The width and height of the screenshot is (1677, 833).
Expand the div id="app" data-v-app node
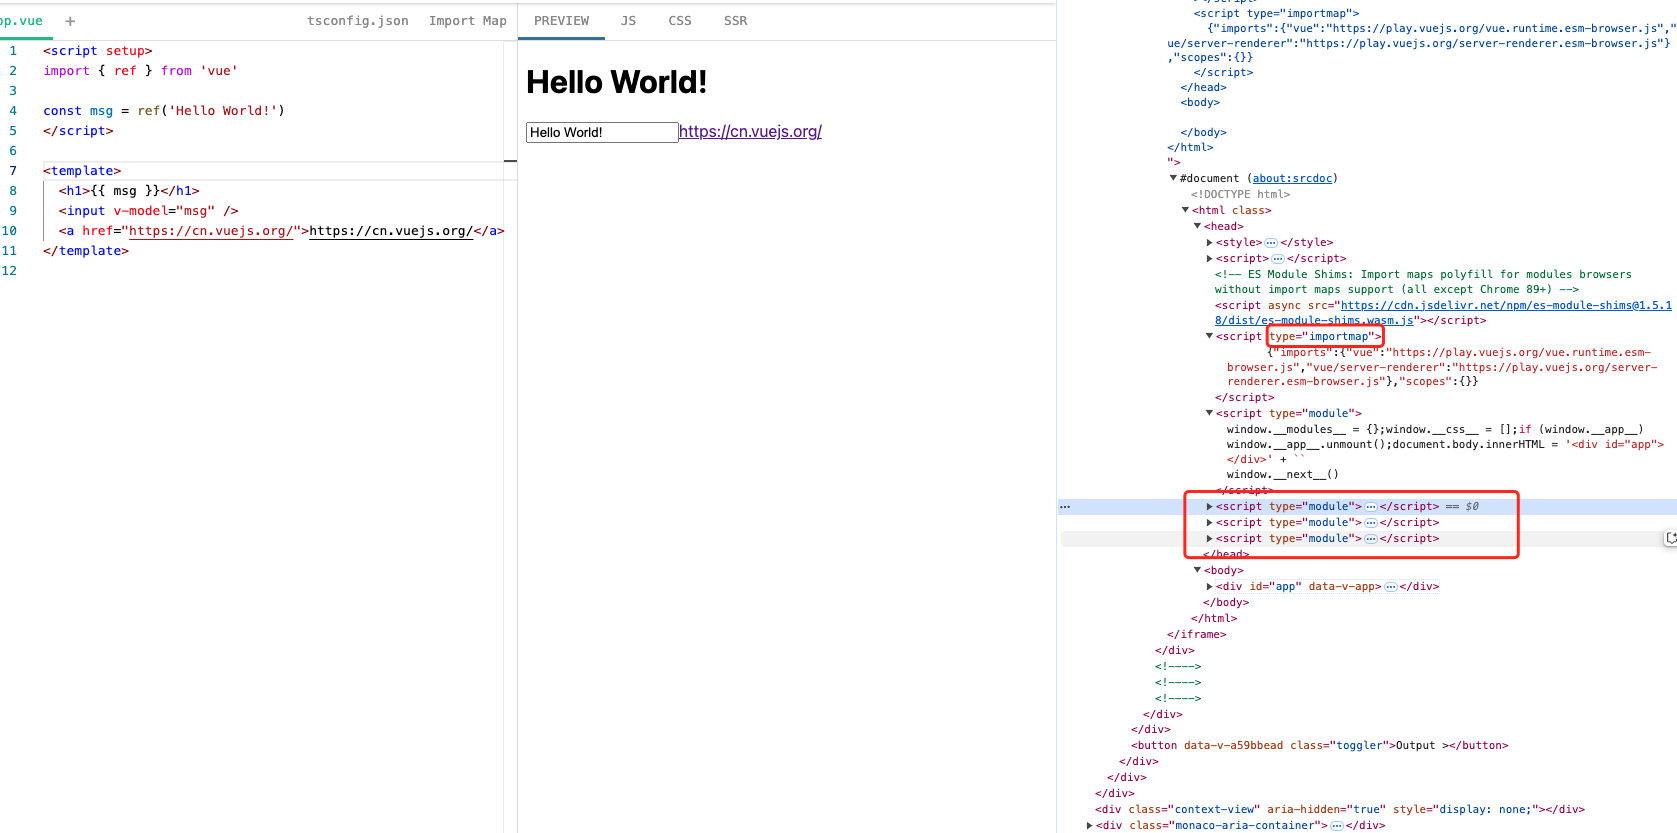tap(1209, 587)
